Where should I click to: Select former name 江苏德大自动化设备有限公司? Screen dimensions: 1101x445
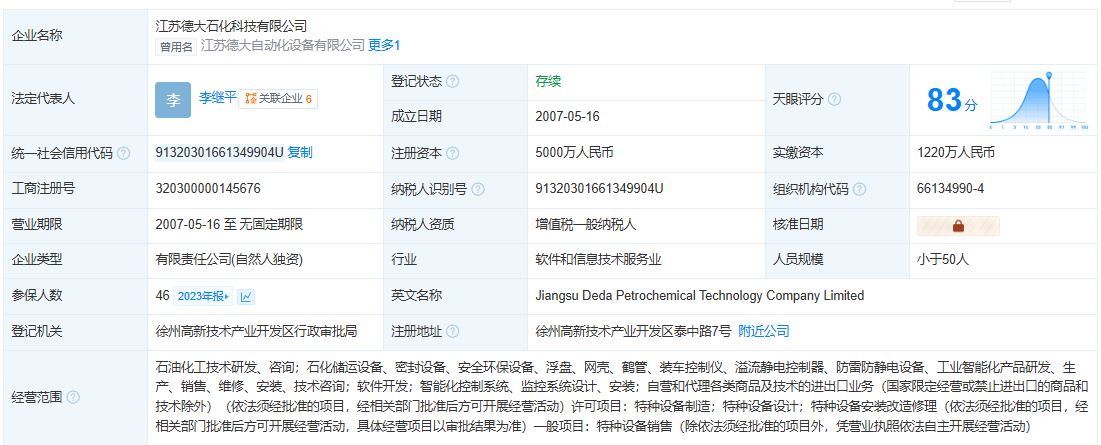282,46
